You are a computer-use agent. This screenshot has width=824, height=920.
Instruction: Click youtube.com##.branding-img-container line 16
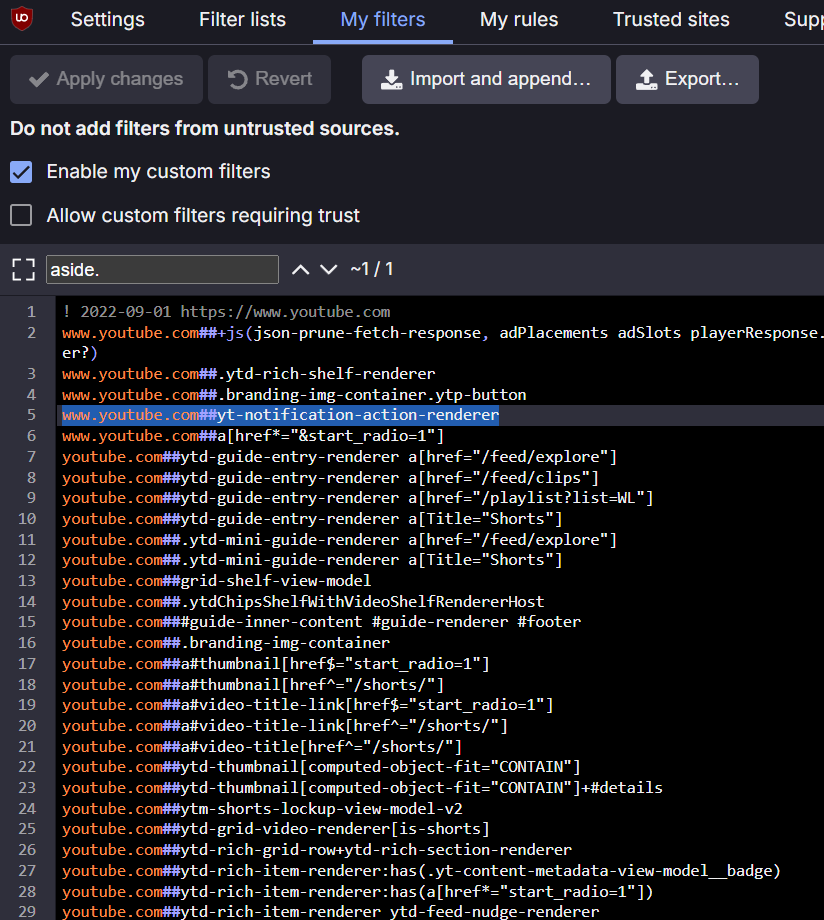(x=226, y=642)
